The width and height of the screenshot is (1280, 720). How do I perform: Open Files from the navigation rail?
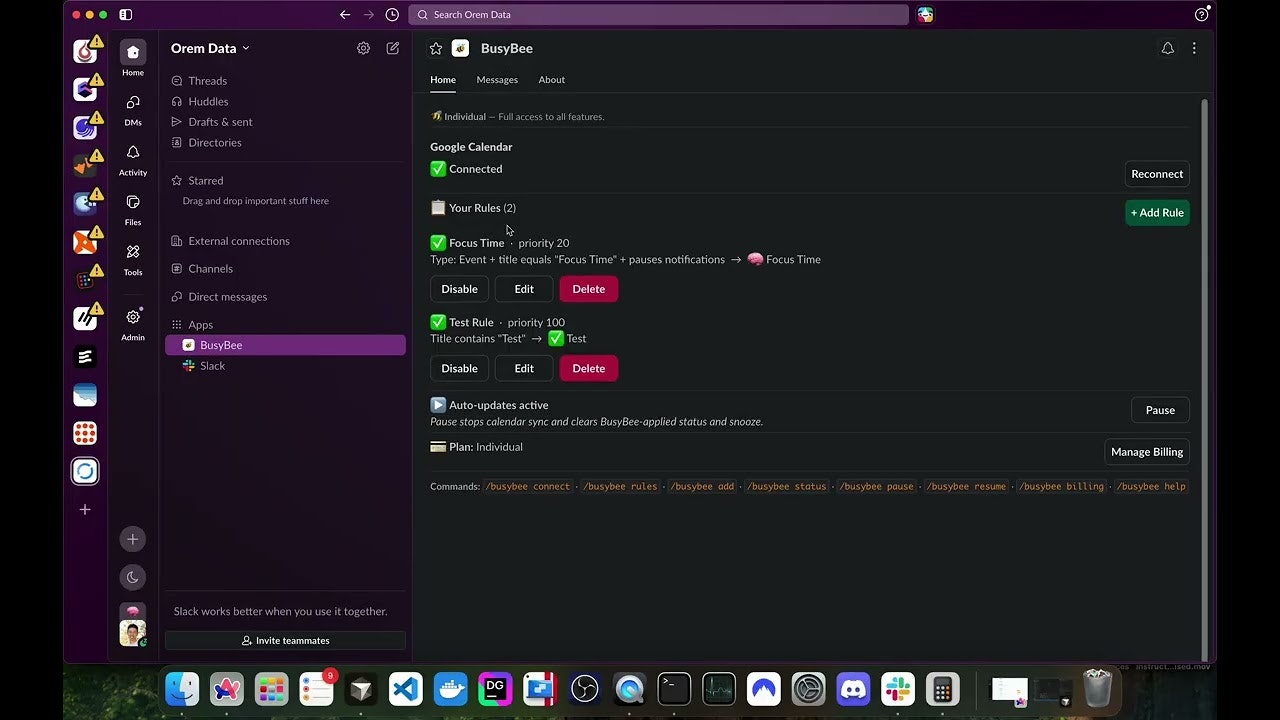coord(133,209)
